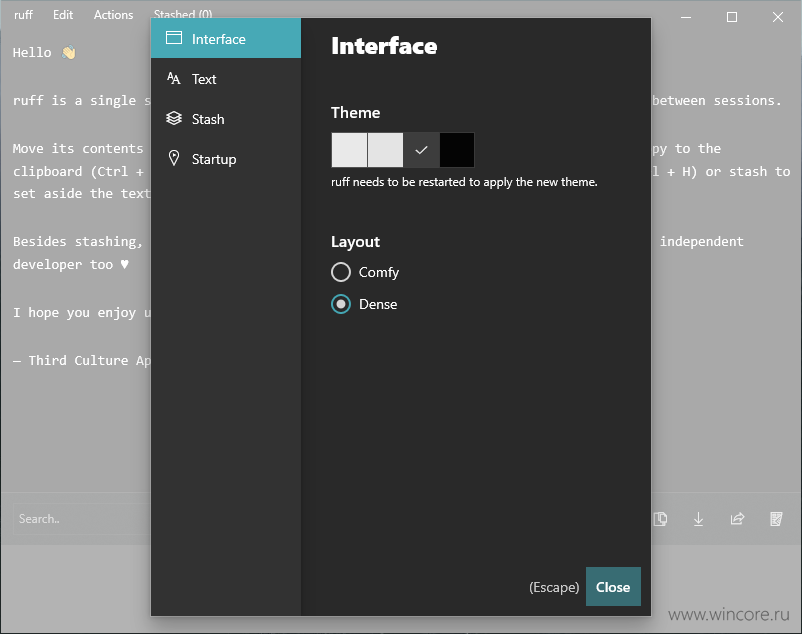Screen dimensions: 802x634
Task: Click the note edit icon at bottom right
Action: (x=776, y=519)
